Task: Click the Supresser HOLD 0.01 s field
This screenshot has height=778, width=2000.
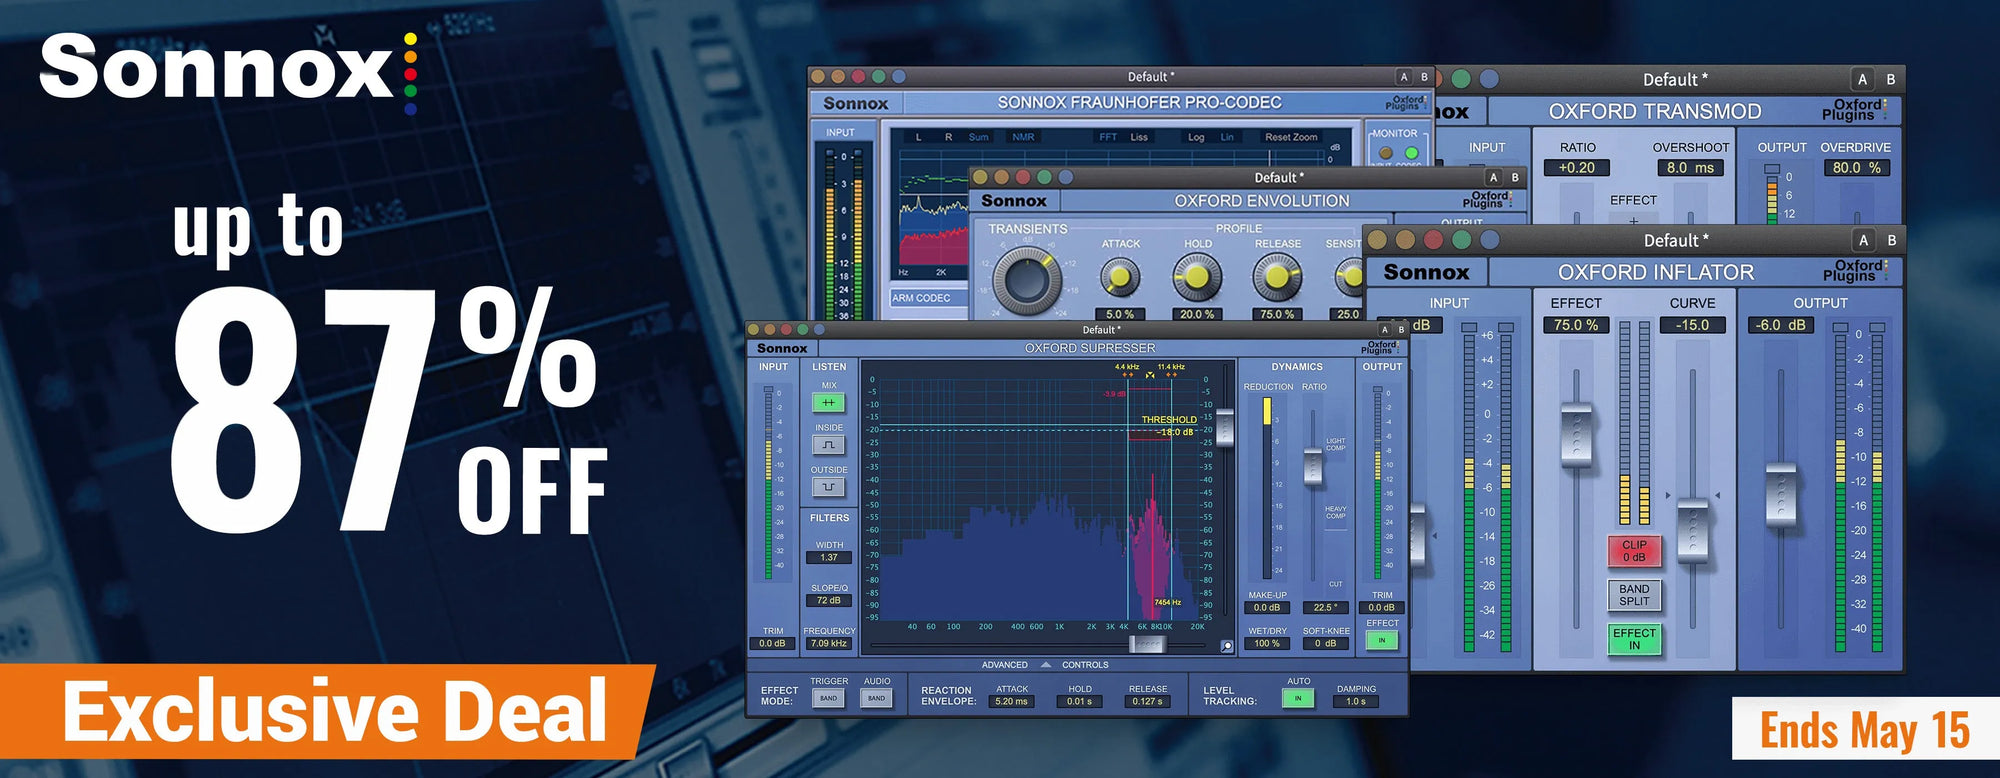Action: (x=1080, y=702)
